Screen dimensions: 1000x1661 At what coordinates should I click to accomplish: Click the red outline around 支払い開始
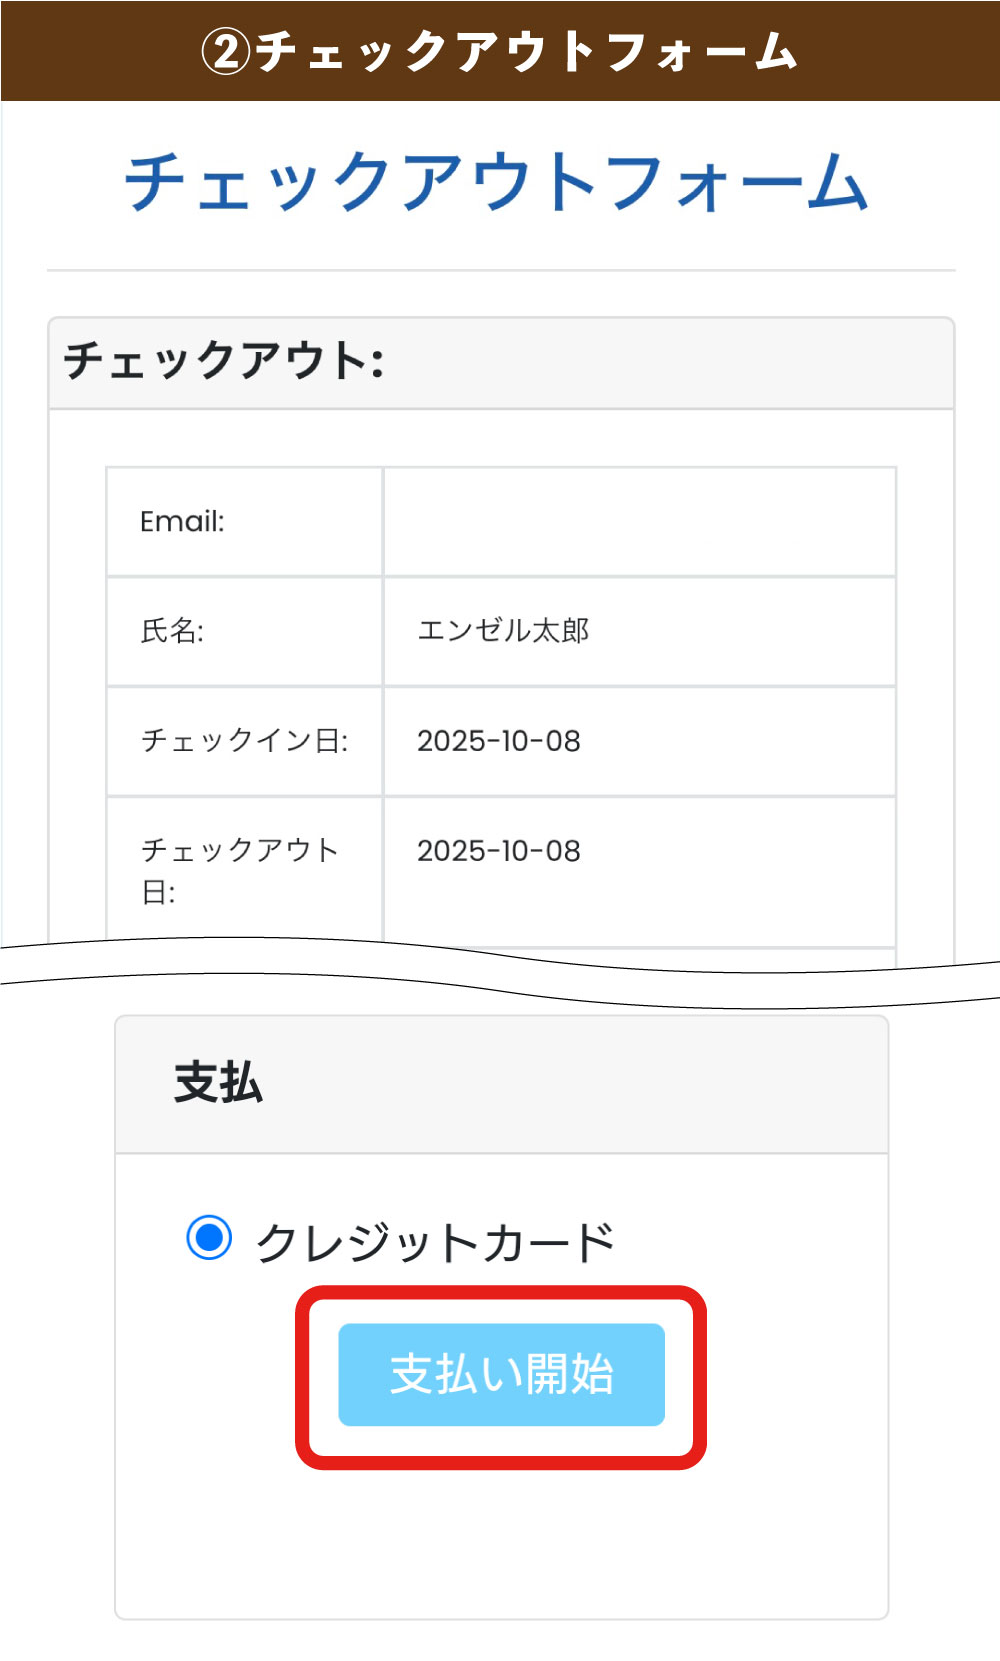click(x=501, y=1294)
